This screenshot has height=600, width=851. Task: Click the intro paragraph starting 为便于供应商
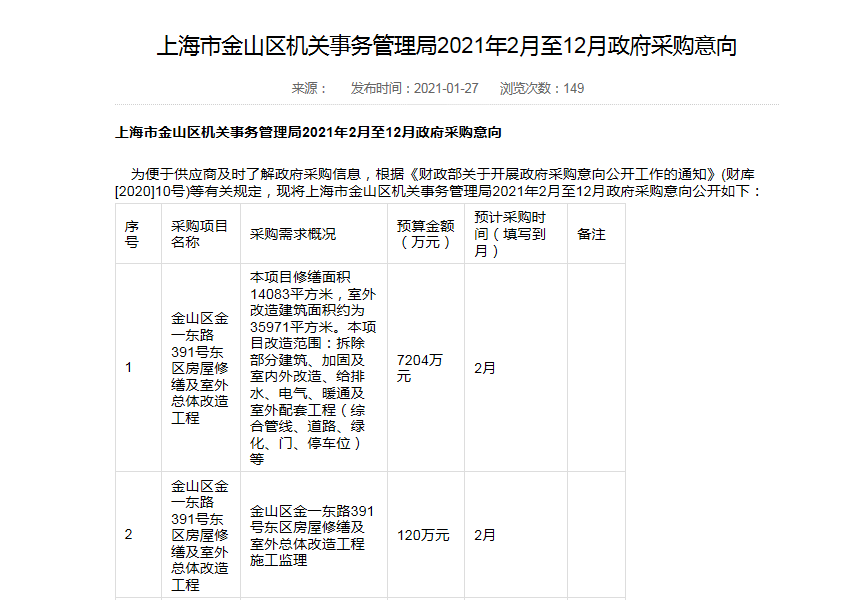(439, 183)
